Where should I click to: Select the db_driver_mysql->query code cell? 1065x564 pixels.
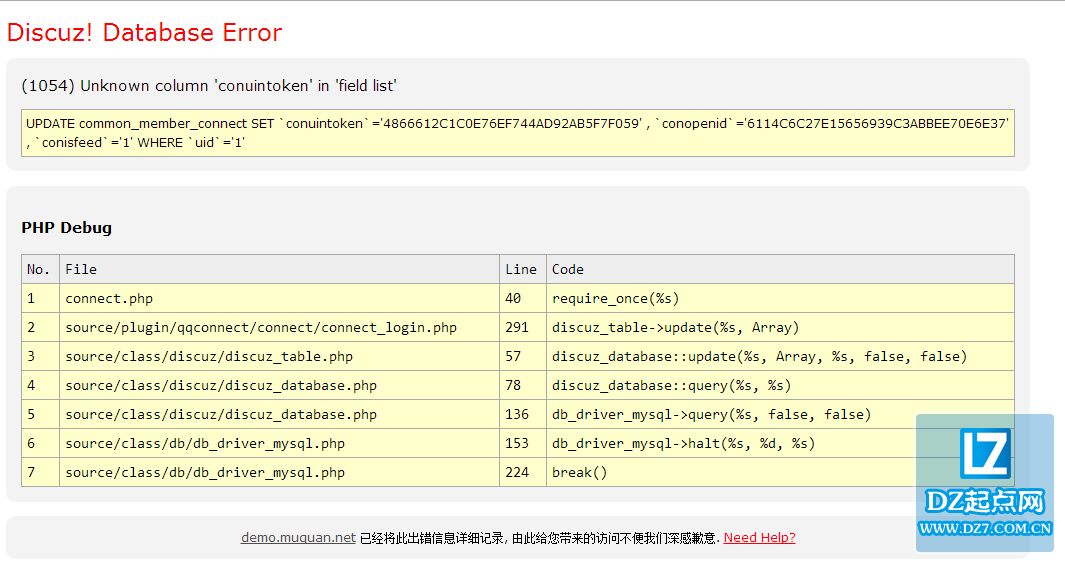[780, 415]
